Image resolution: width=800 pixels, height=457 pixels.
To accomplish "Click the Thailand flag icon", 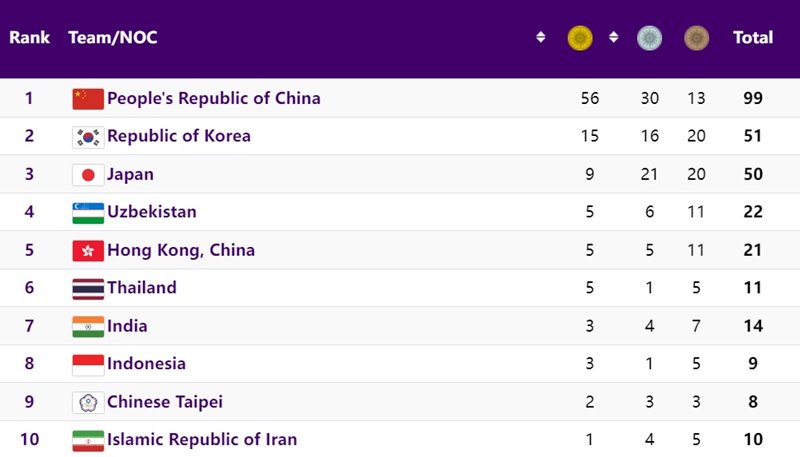I will 88,288.
